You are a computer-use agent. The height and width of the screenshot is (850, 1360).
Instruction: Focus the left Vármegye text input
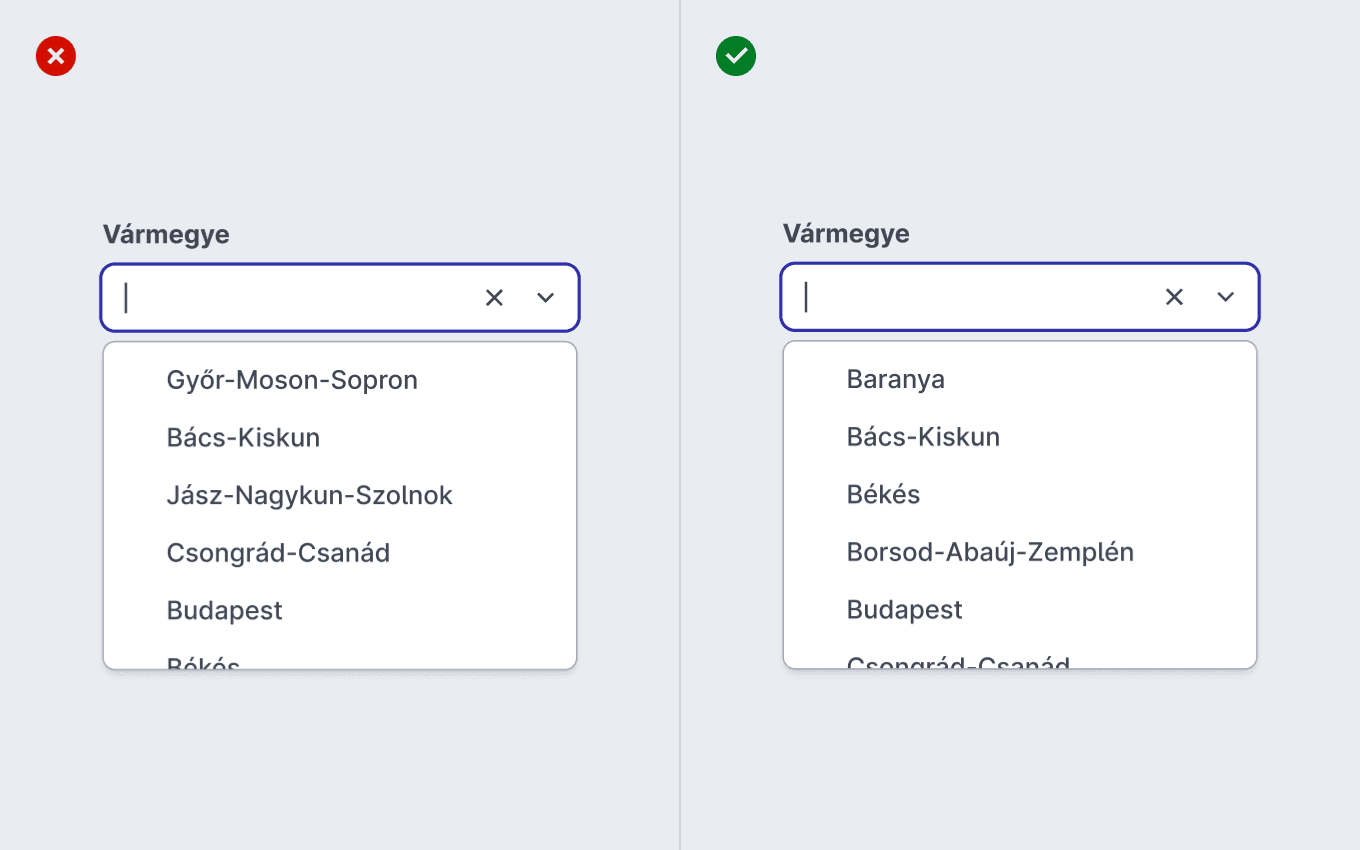click(290, 297)
